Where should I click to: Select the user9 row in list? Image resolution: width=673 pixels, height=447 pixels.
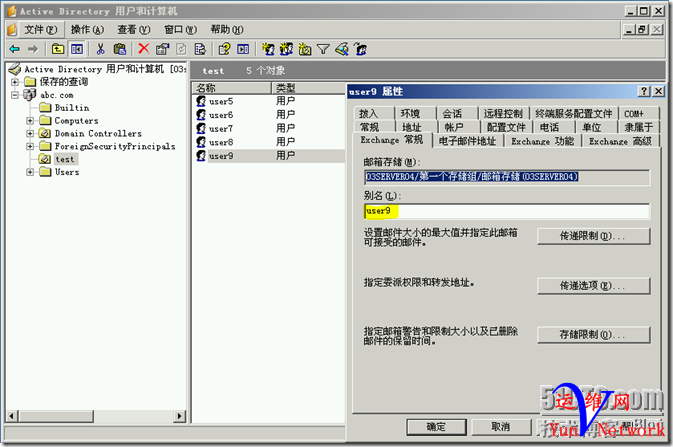pyautogui.click(x=269, y=156)
